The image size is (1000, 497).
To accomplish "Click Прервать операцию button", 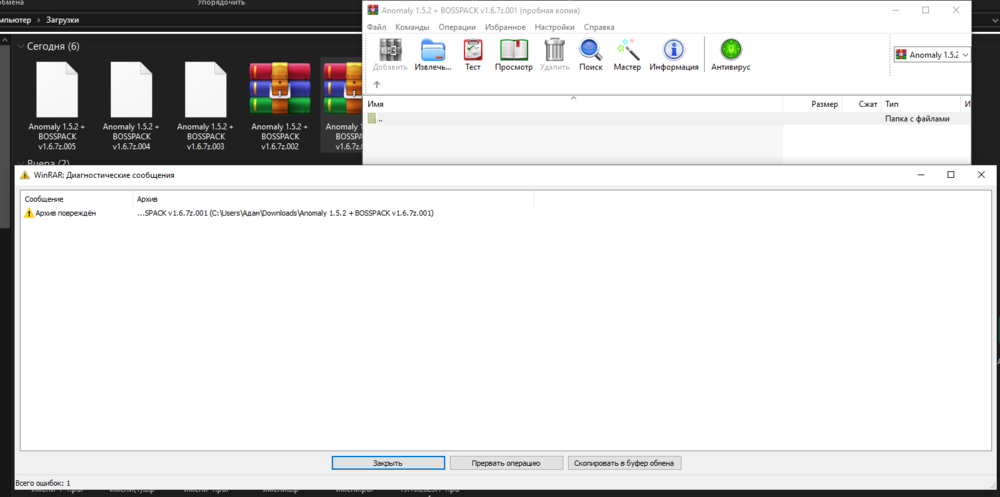I will 506,463.
